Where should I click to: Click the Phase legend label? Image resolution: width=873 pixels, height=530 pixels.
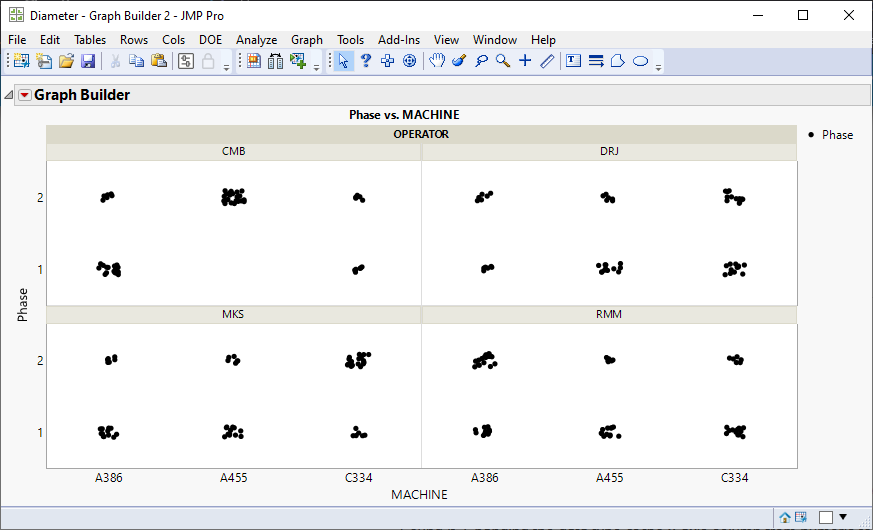(x=837, y=135)
